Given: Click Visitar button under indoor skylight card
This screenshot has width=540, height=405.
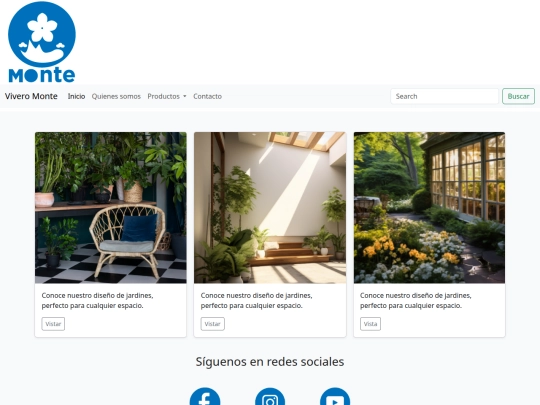Looking at the screenshot, I should coord(212,324).
